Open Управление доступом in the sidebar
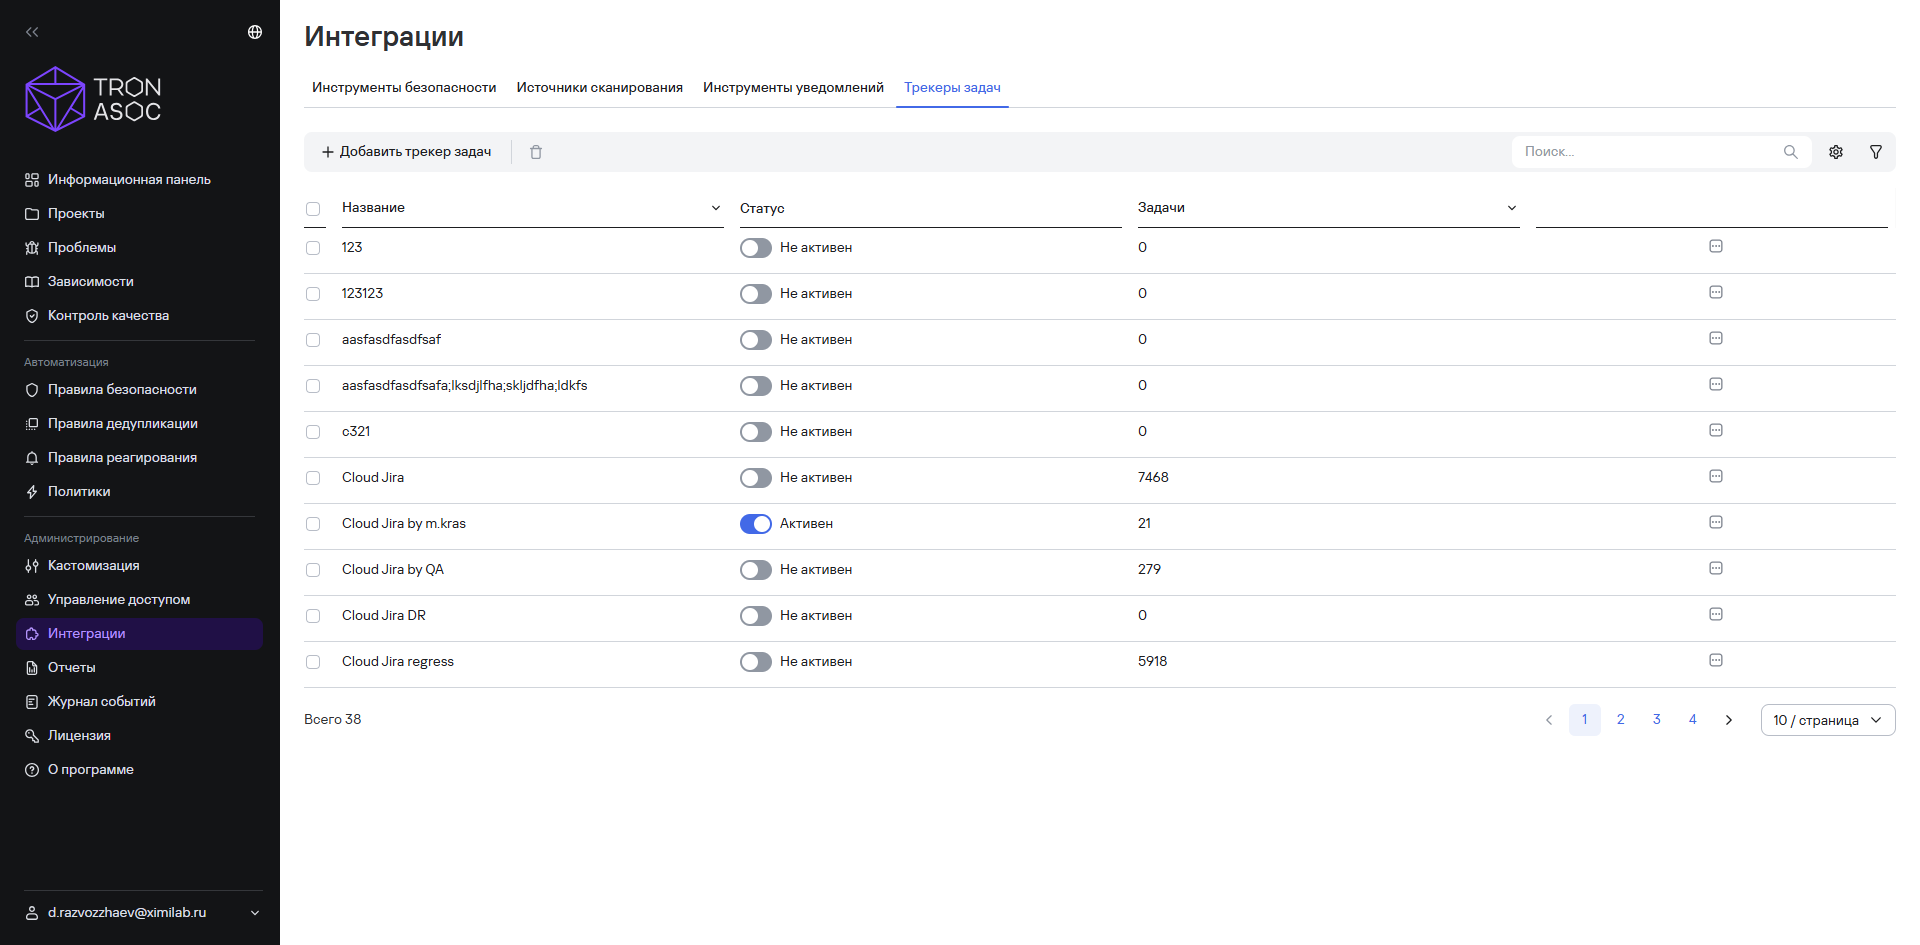1920x945 pixels. pos(139,600)
